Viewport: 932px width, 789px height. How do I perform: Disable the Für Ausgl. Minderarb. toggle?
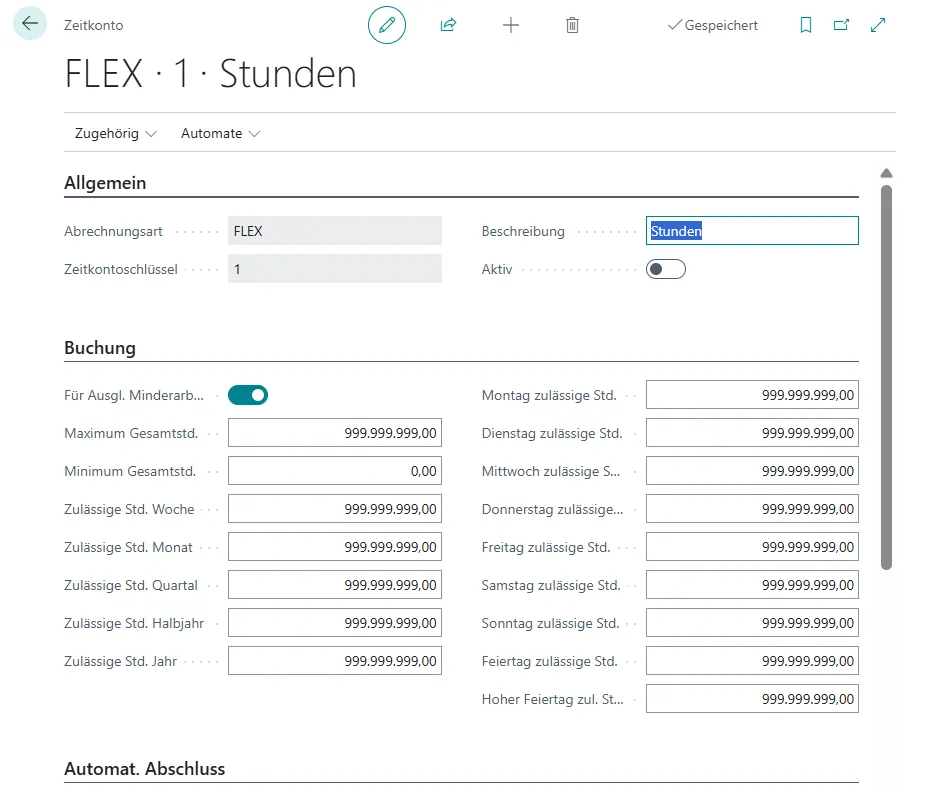[248, 395]
